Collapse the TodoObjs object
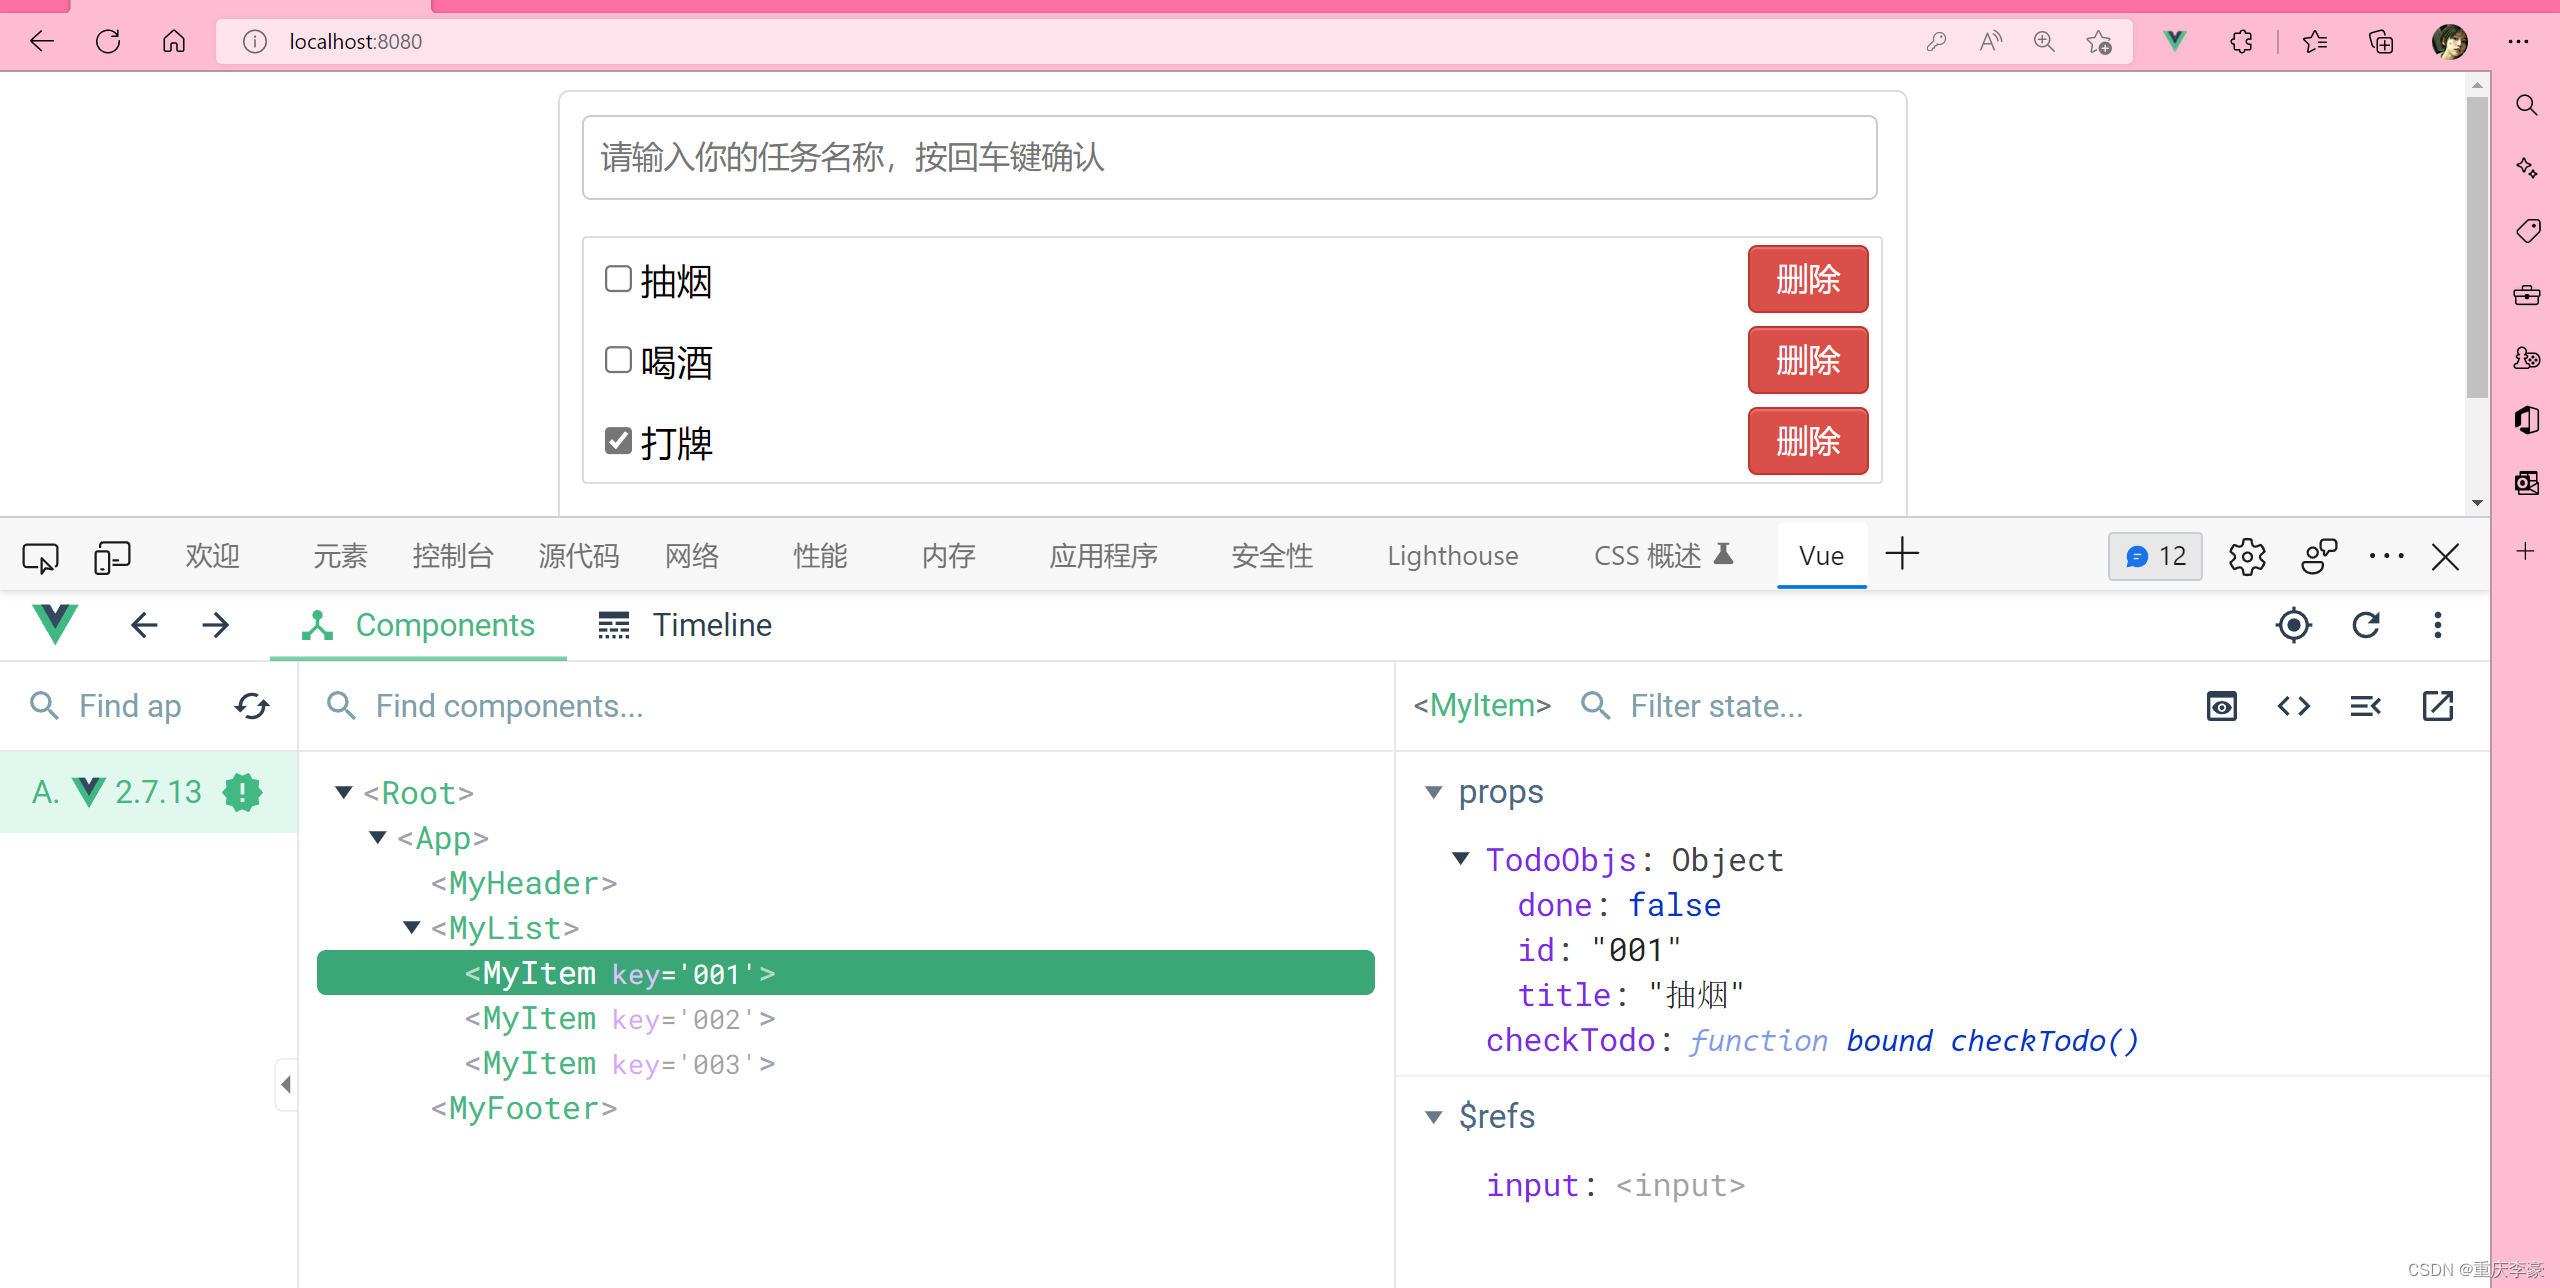The height and width of the screenshot is (1288, 2560). coord(1461,859)
